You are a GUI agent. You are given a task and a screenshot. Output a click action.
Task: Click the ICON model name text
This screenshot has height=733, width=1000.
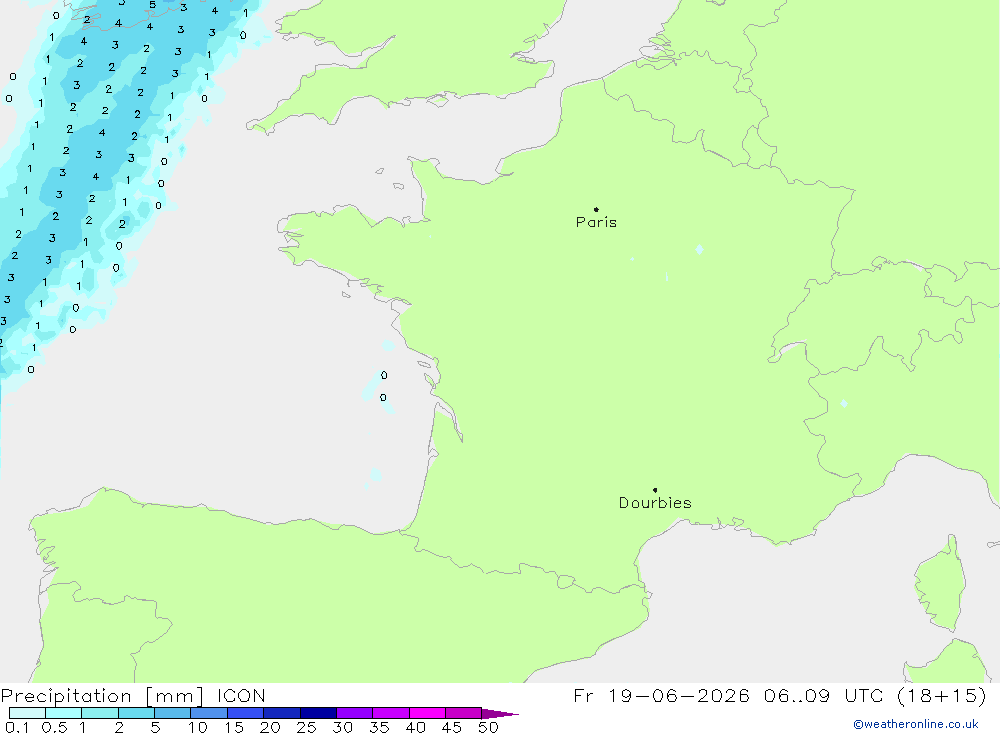(x=241, y=695)
